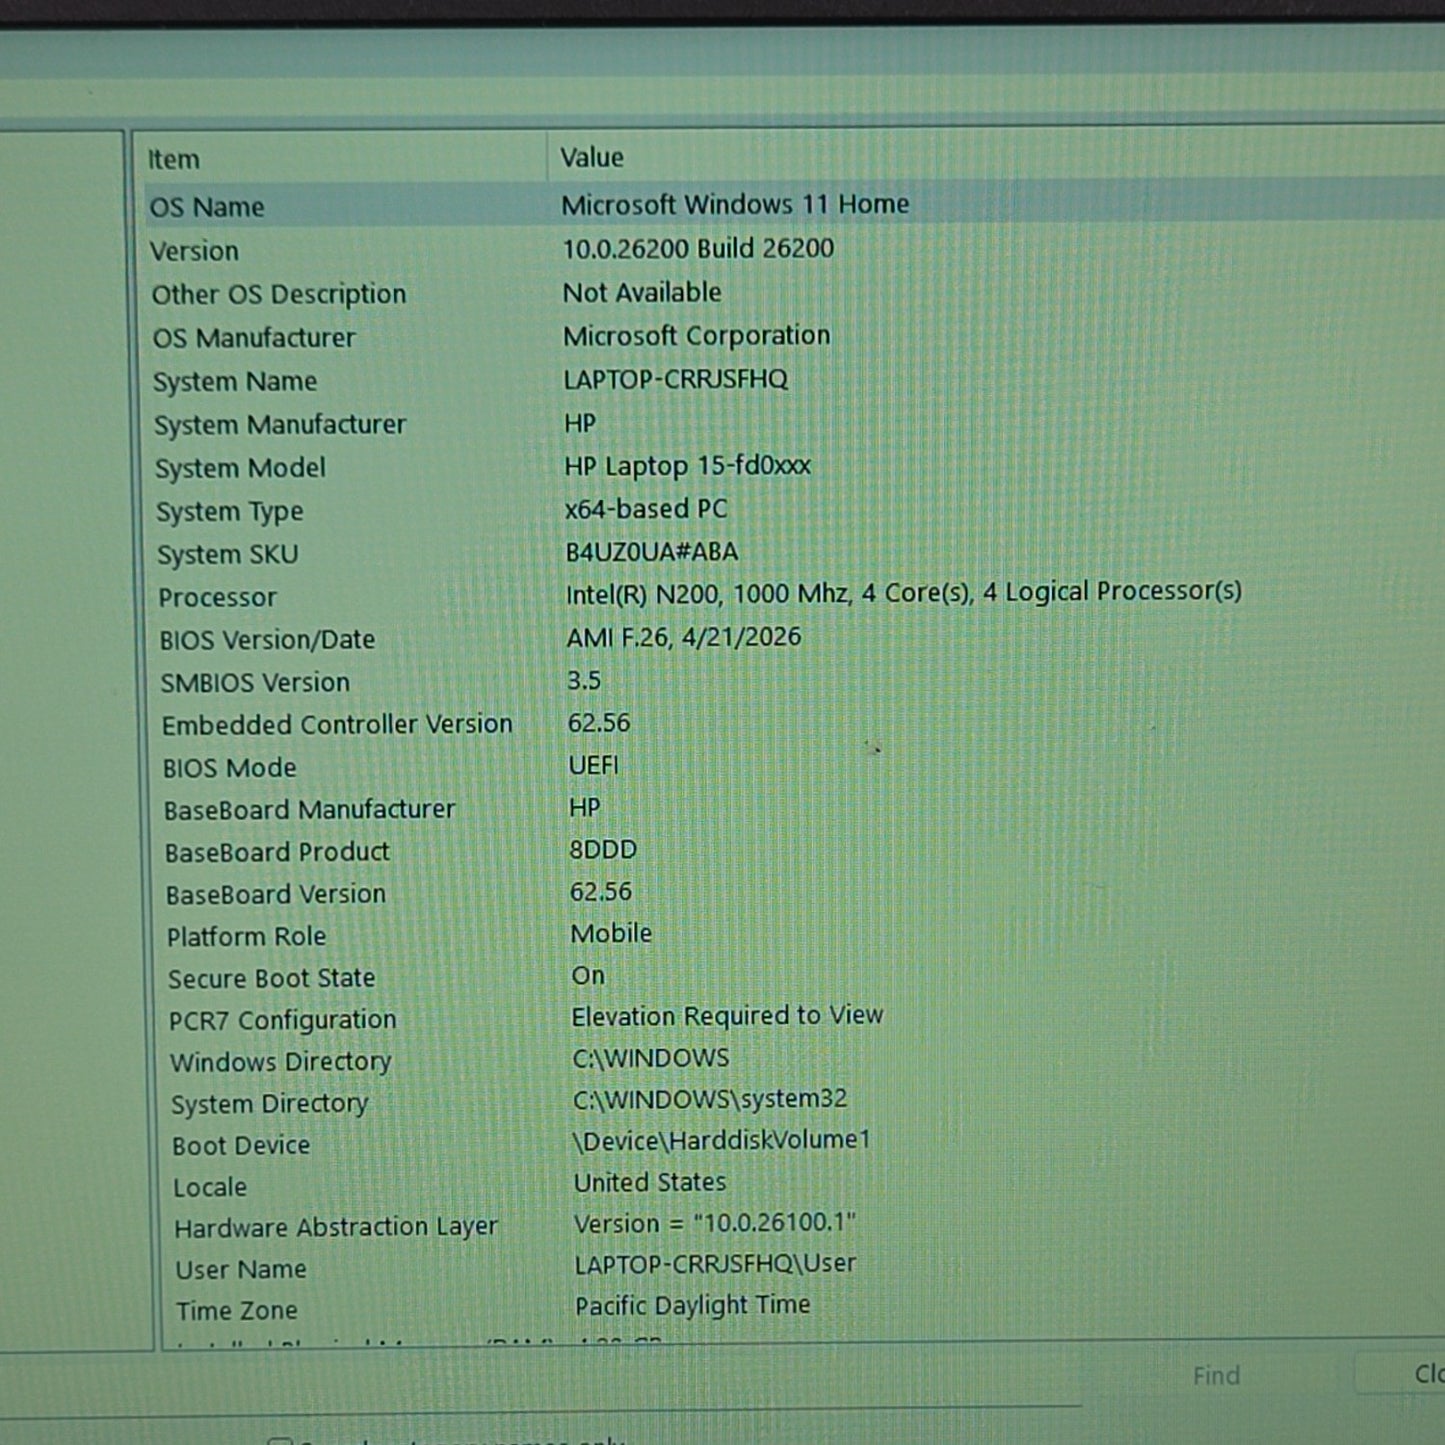Image resolution: width=1445 pixels, height=1445 pixels.
Task: Select the "System SKU" item
Action: 228,554
